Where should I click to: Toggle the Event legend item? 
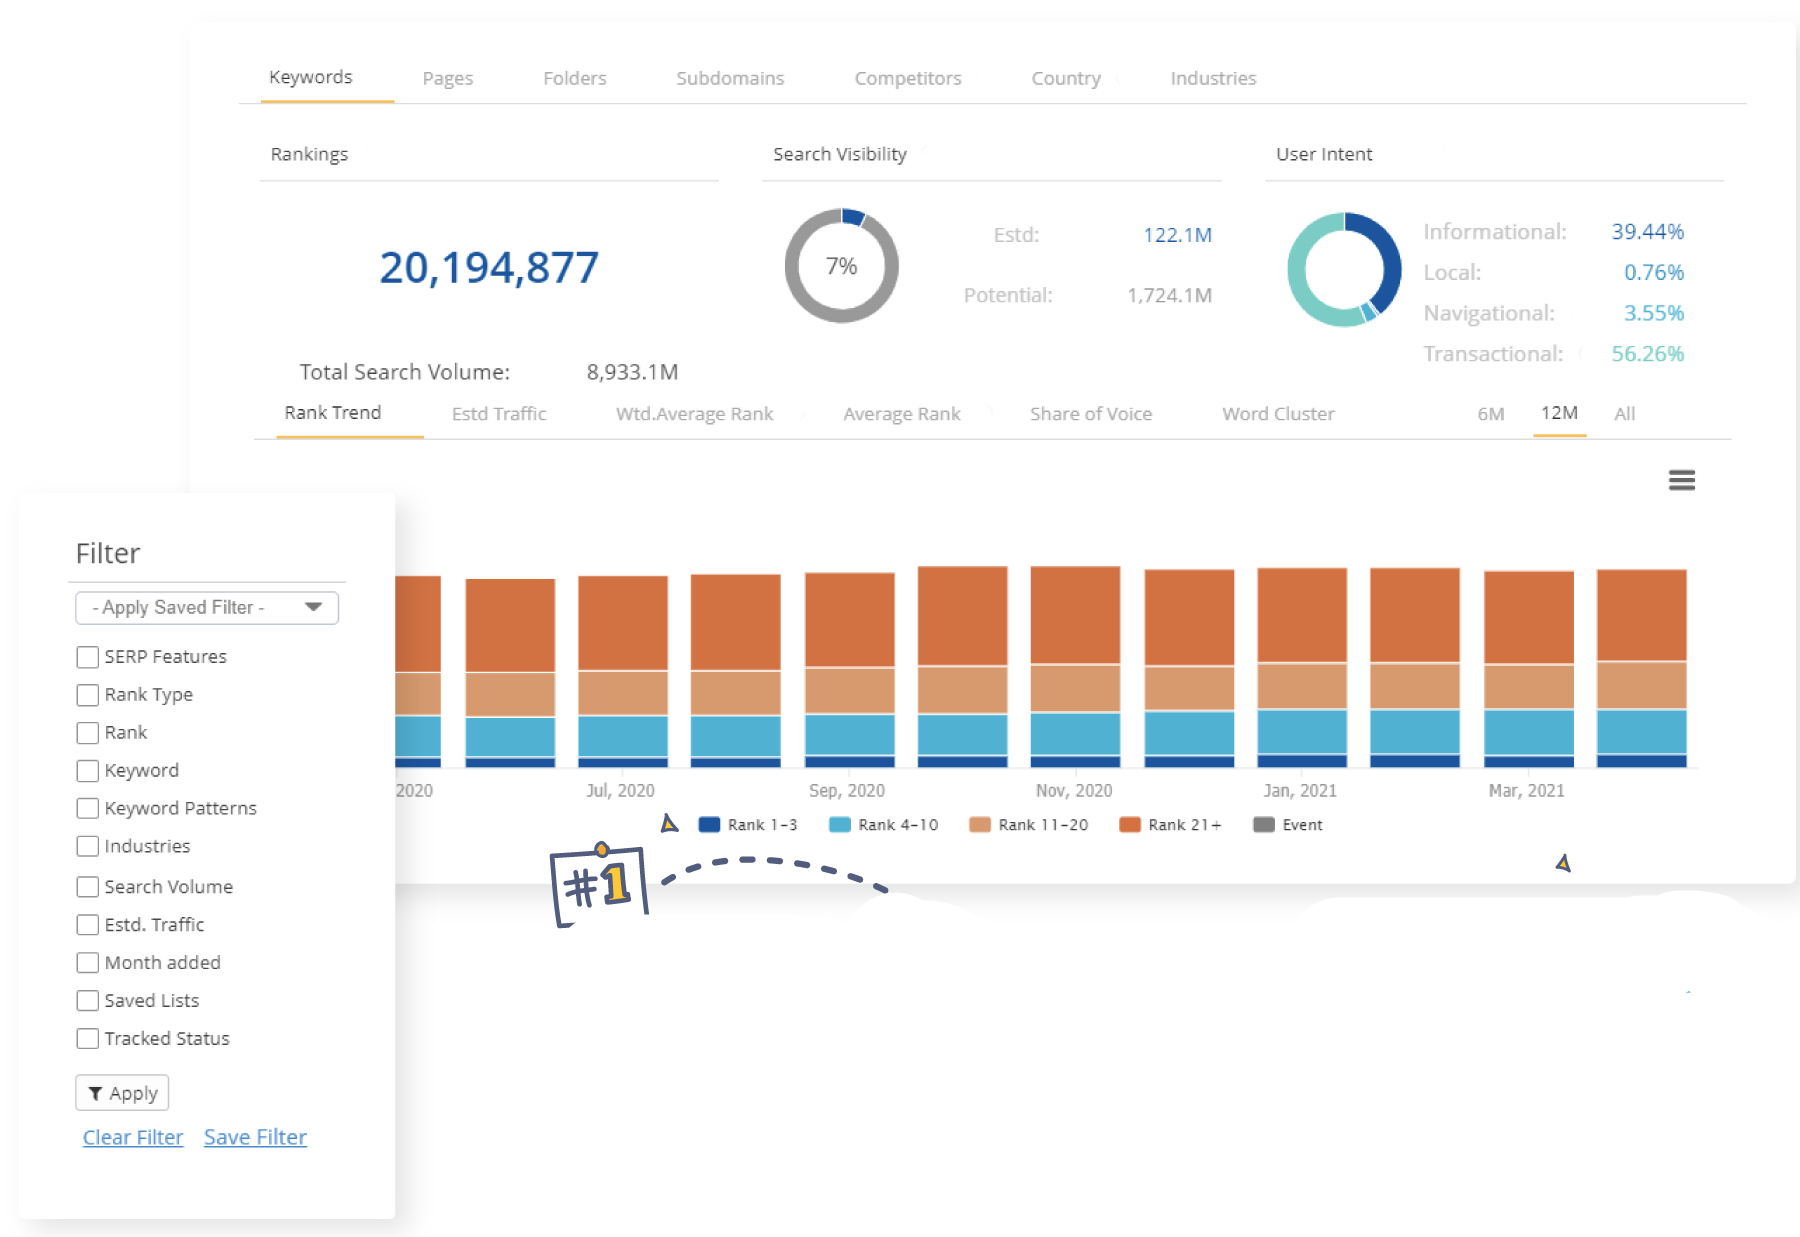(x=1288, y=824)
